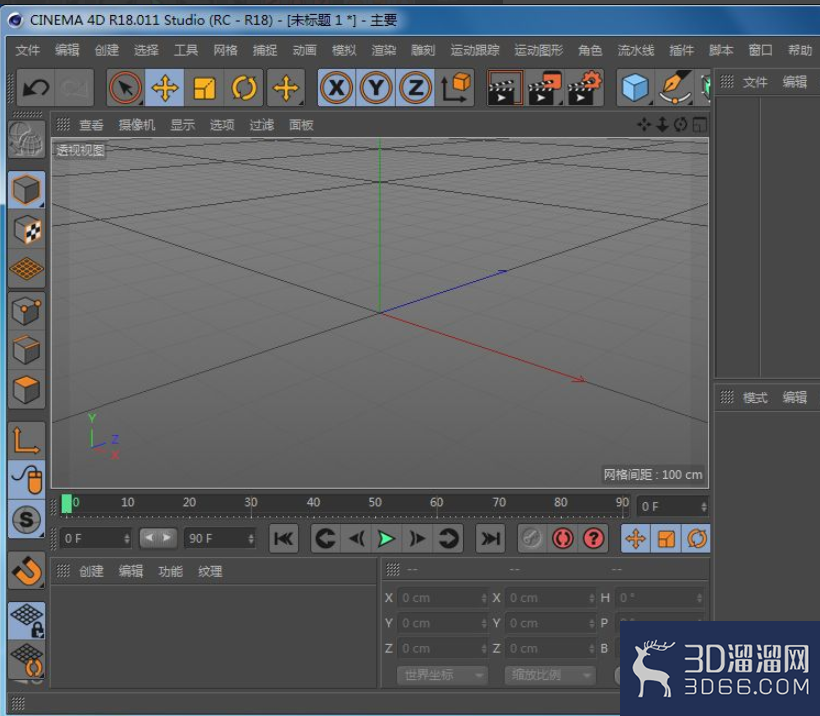The height and width of the screenshot is (716, 820).
Task: Open viewport 面板 menu
Action: click(301, 125)
